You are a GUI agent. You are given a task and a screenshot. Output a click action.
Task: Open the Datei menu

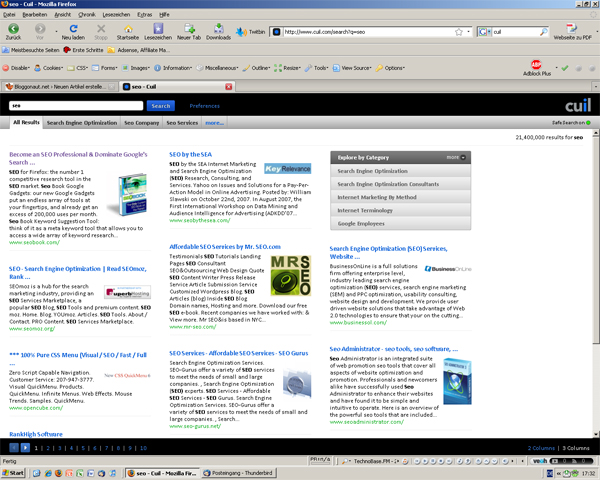[9, 15]
